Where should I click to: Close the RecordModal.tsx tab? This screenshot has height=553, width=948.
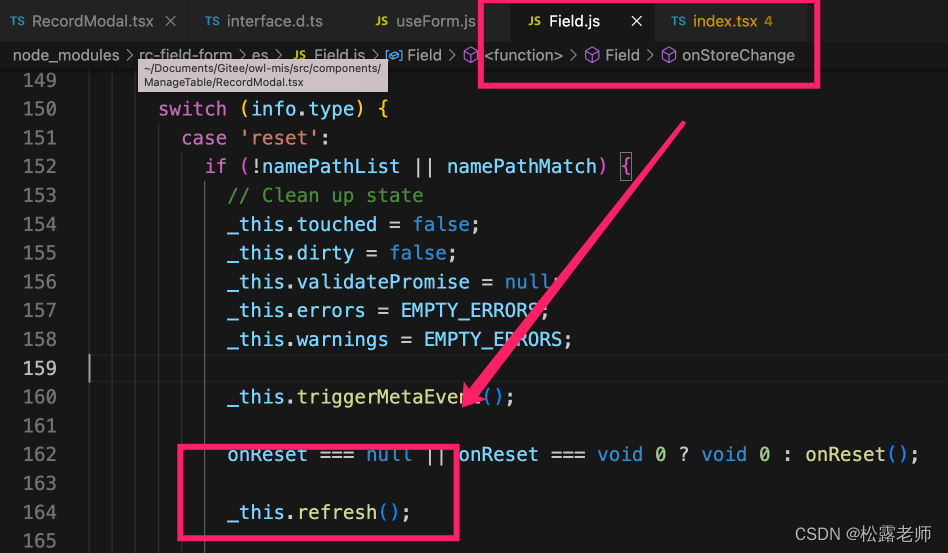coord(170,21)
